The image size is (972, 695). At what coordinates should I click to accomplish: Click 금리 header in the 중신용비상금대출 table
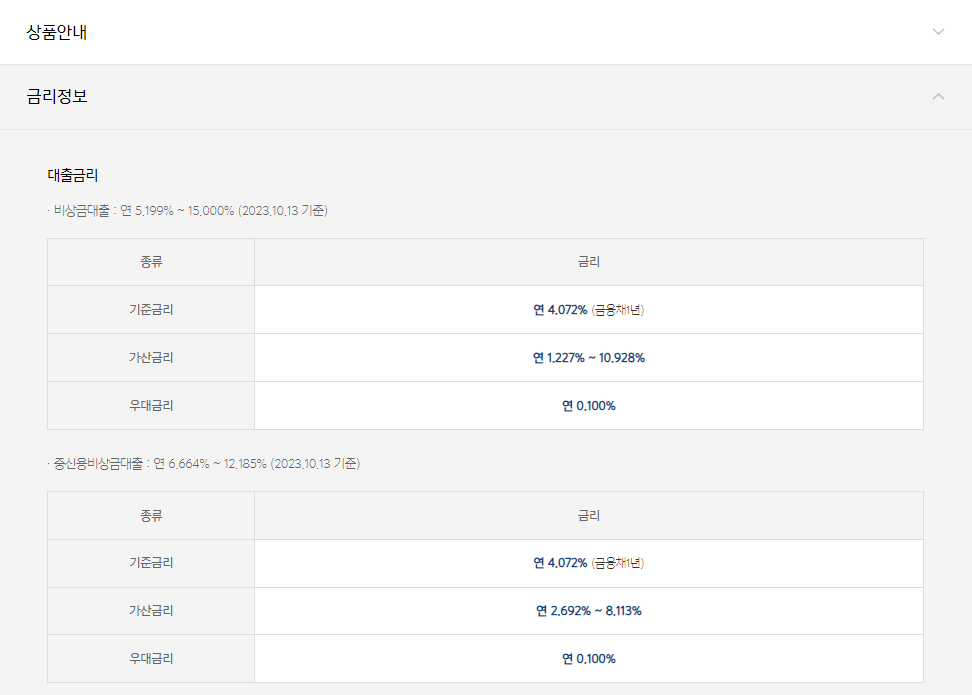[588, 515]
